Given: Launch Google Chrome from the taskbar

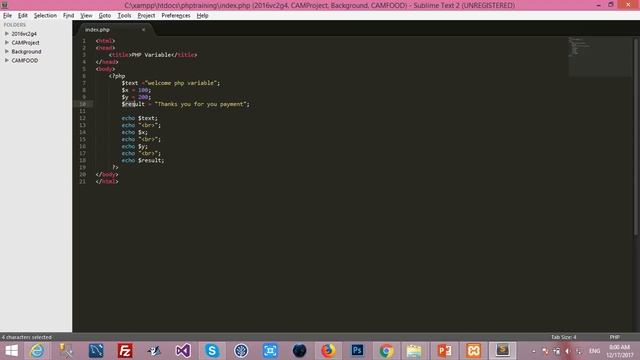Looking at the screenshot, I should [386, 351].
